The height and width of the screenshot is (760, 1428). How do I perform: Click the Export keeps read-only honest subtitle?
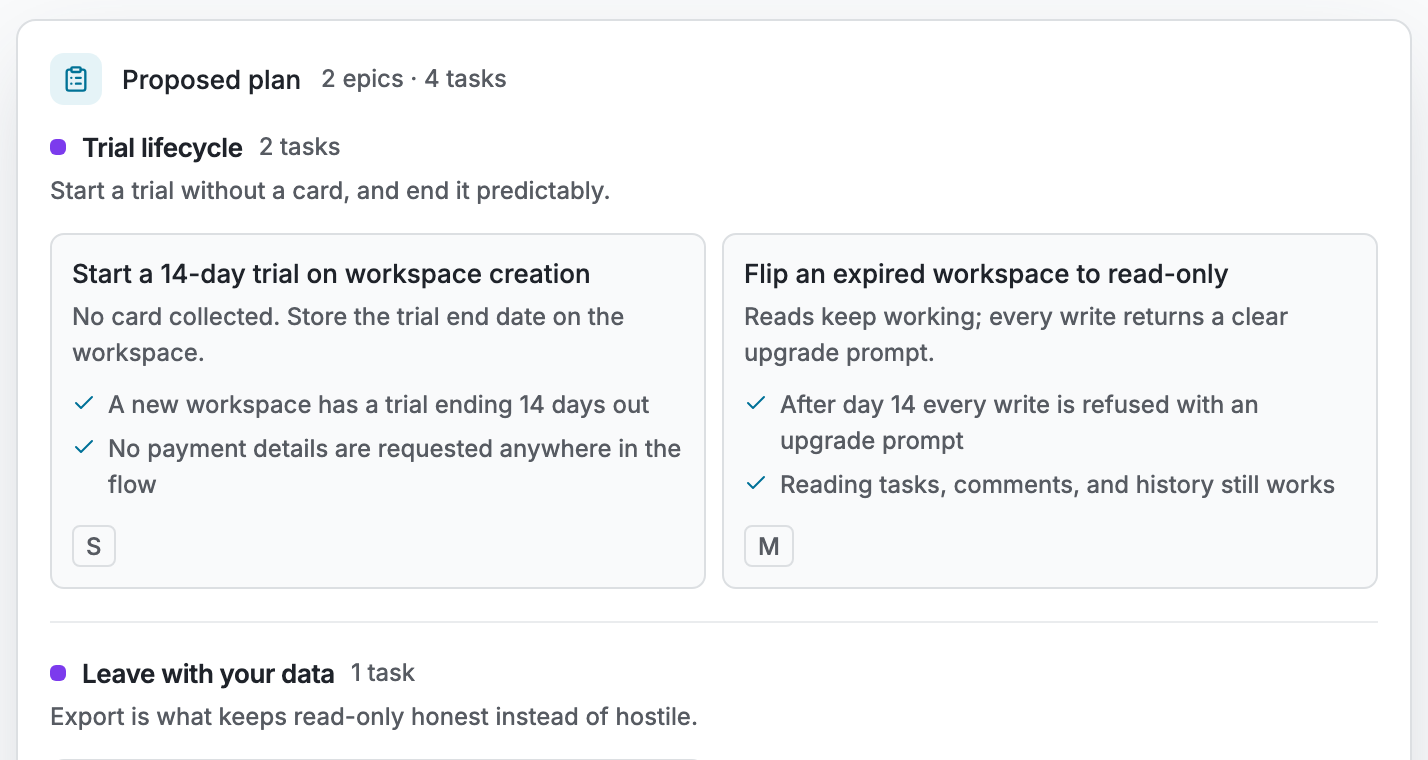(x=373, y=717)
